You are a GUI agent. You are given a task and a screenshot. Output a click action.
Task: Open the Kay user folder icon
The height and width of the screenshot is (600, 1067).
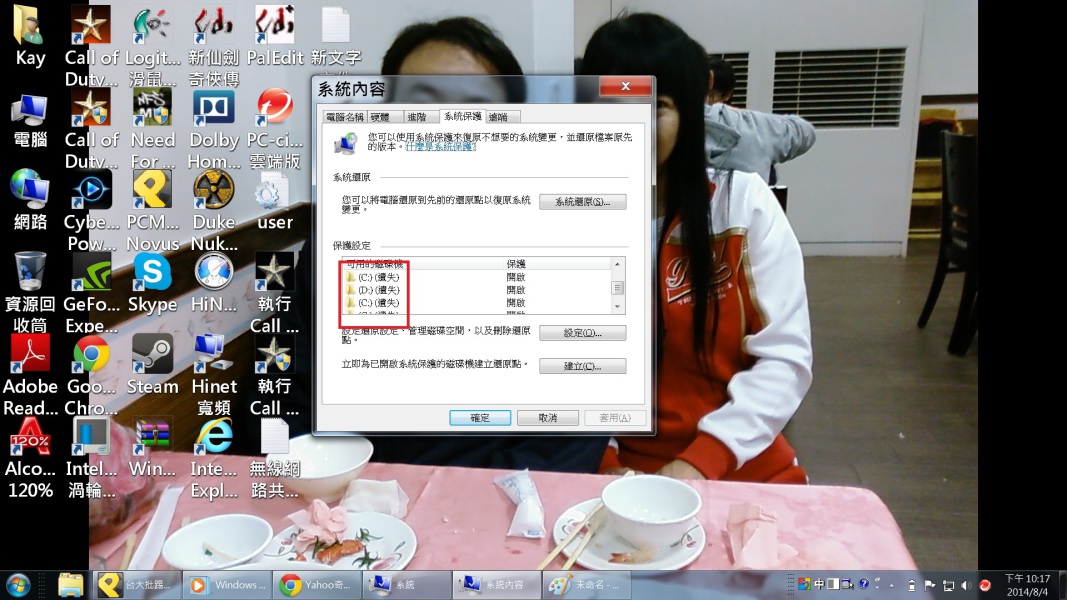[30, 35]
